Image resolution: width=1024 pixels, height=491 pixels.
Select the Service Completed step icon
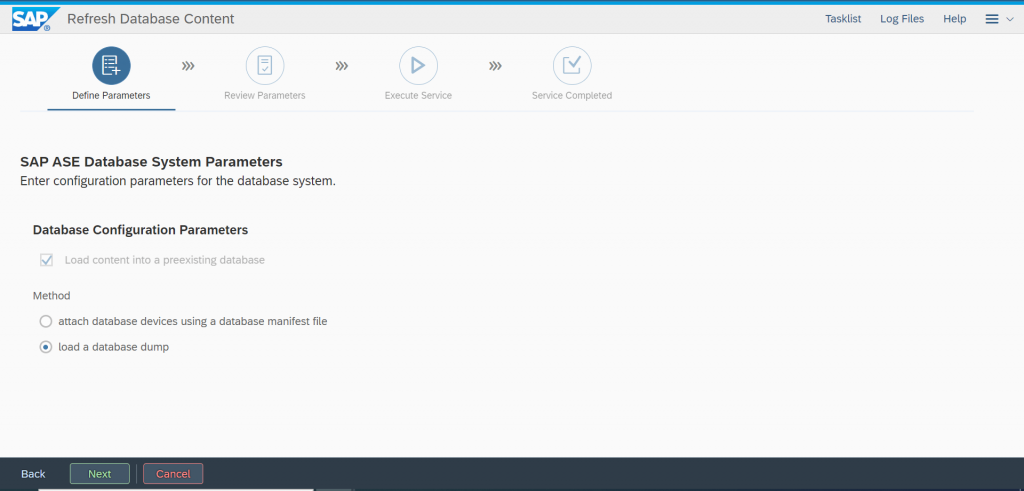point(572,66)
